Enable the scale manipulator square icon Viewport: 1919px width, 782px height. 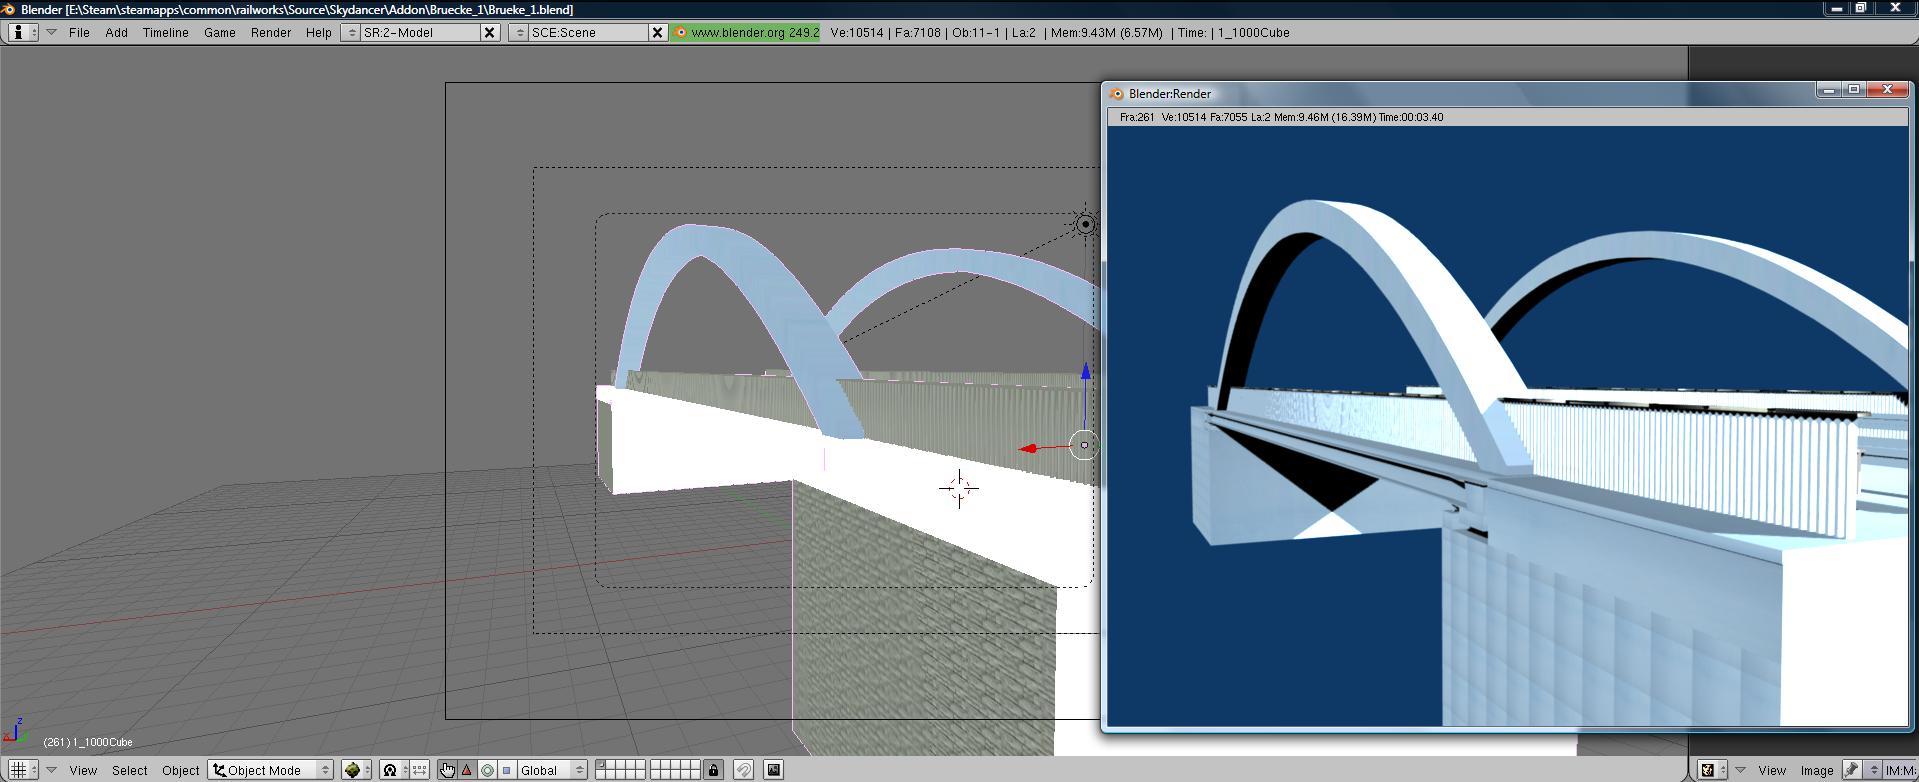(506, 770)
